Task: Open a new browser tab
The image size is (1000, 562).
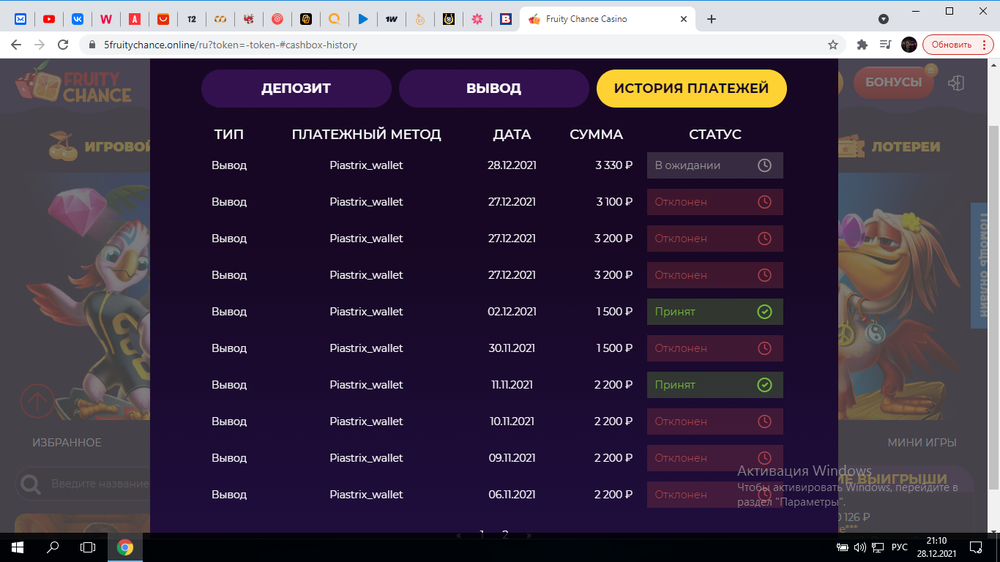Action: click(712, 19)
